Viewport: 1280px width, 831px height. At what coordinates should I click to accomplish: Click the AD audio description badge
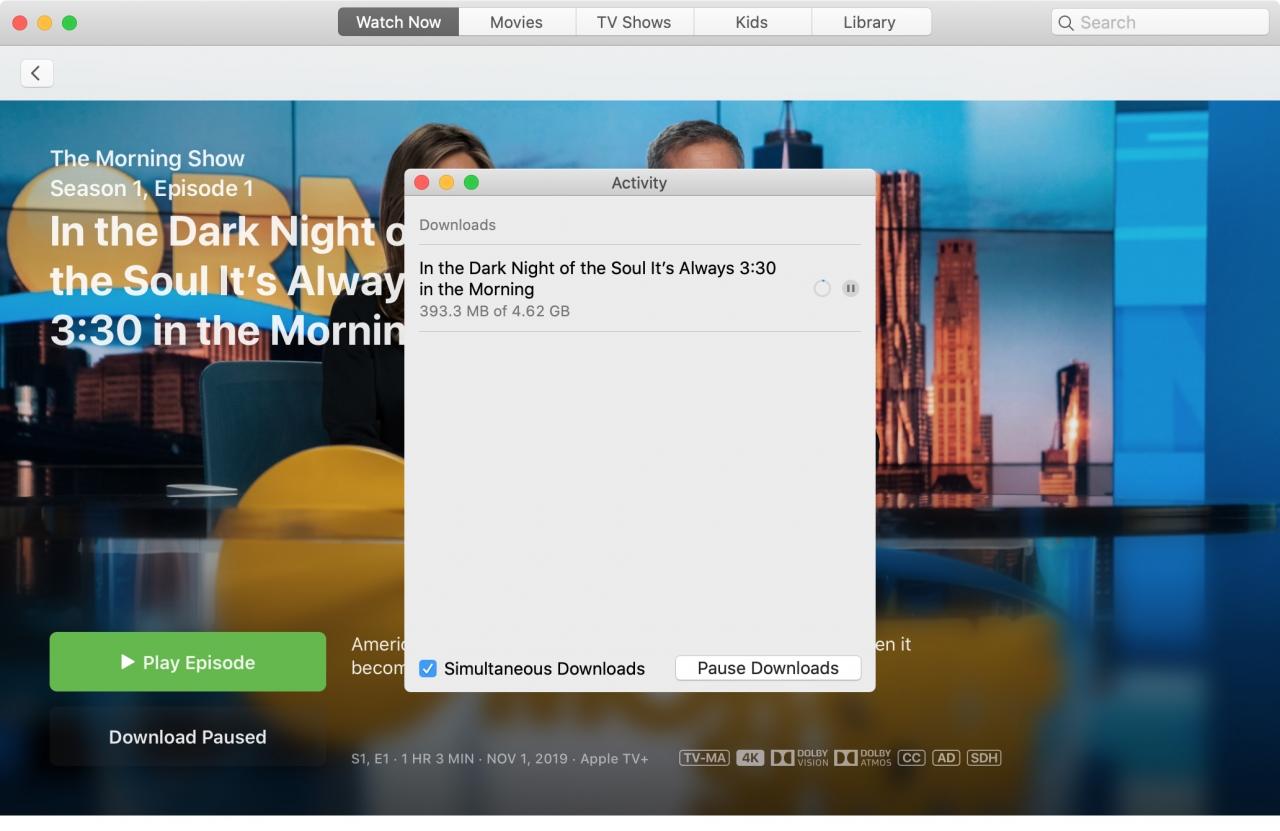946,758
